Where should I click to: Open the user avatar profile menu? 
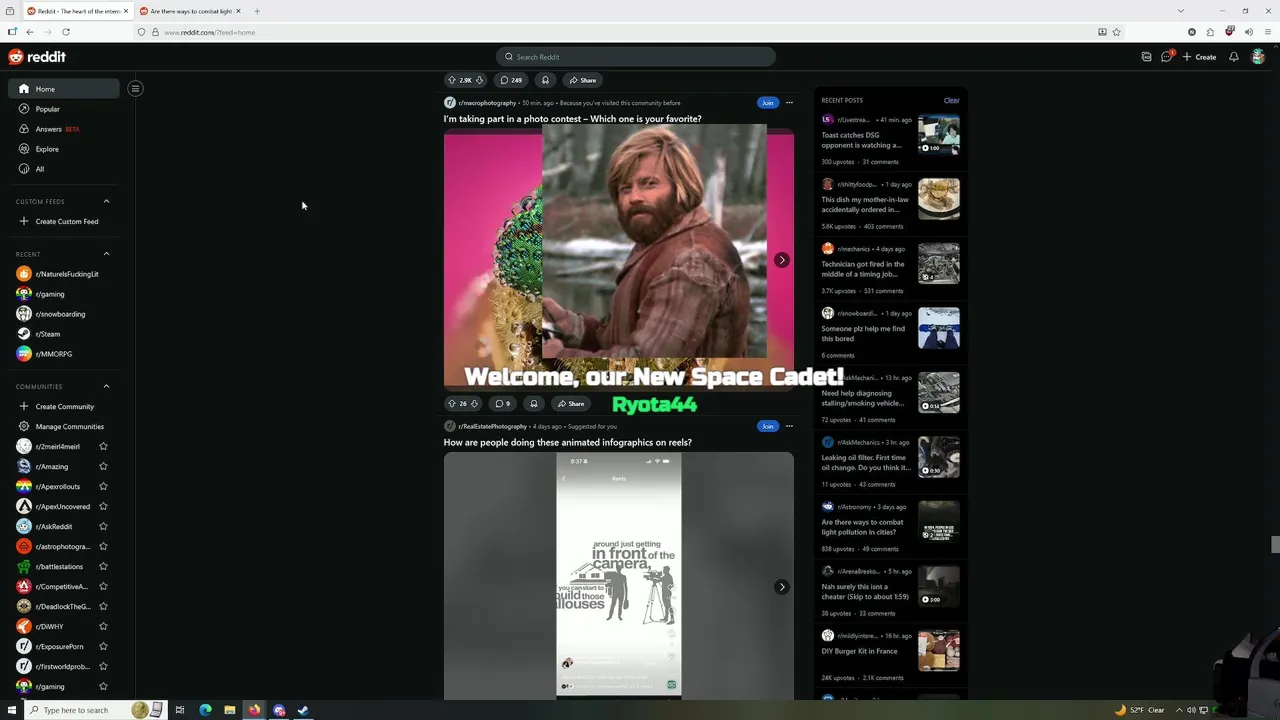point(1258,57)
